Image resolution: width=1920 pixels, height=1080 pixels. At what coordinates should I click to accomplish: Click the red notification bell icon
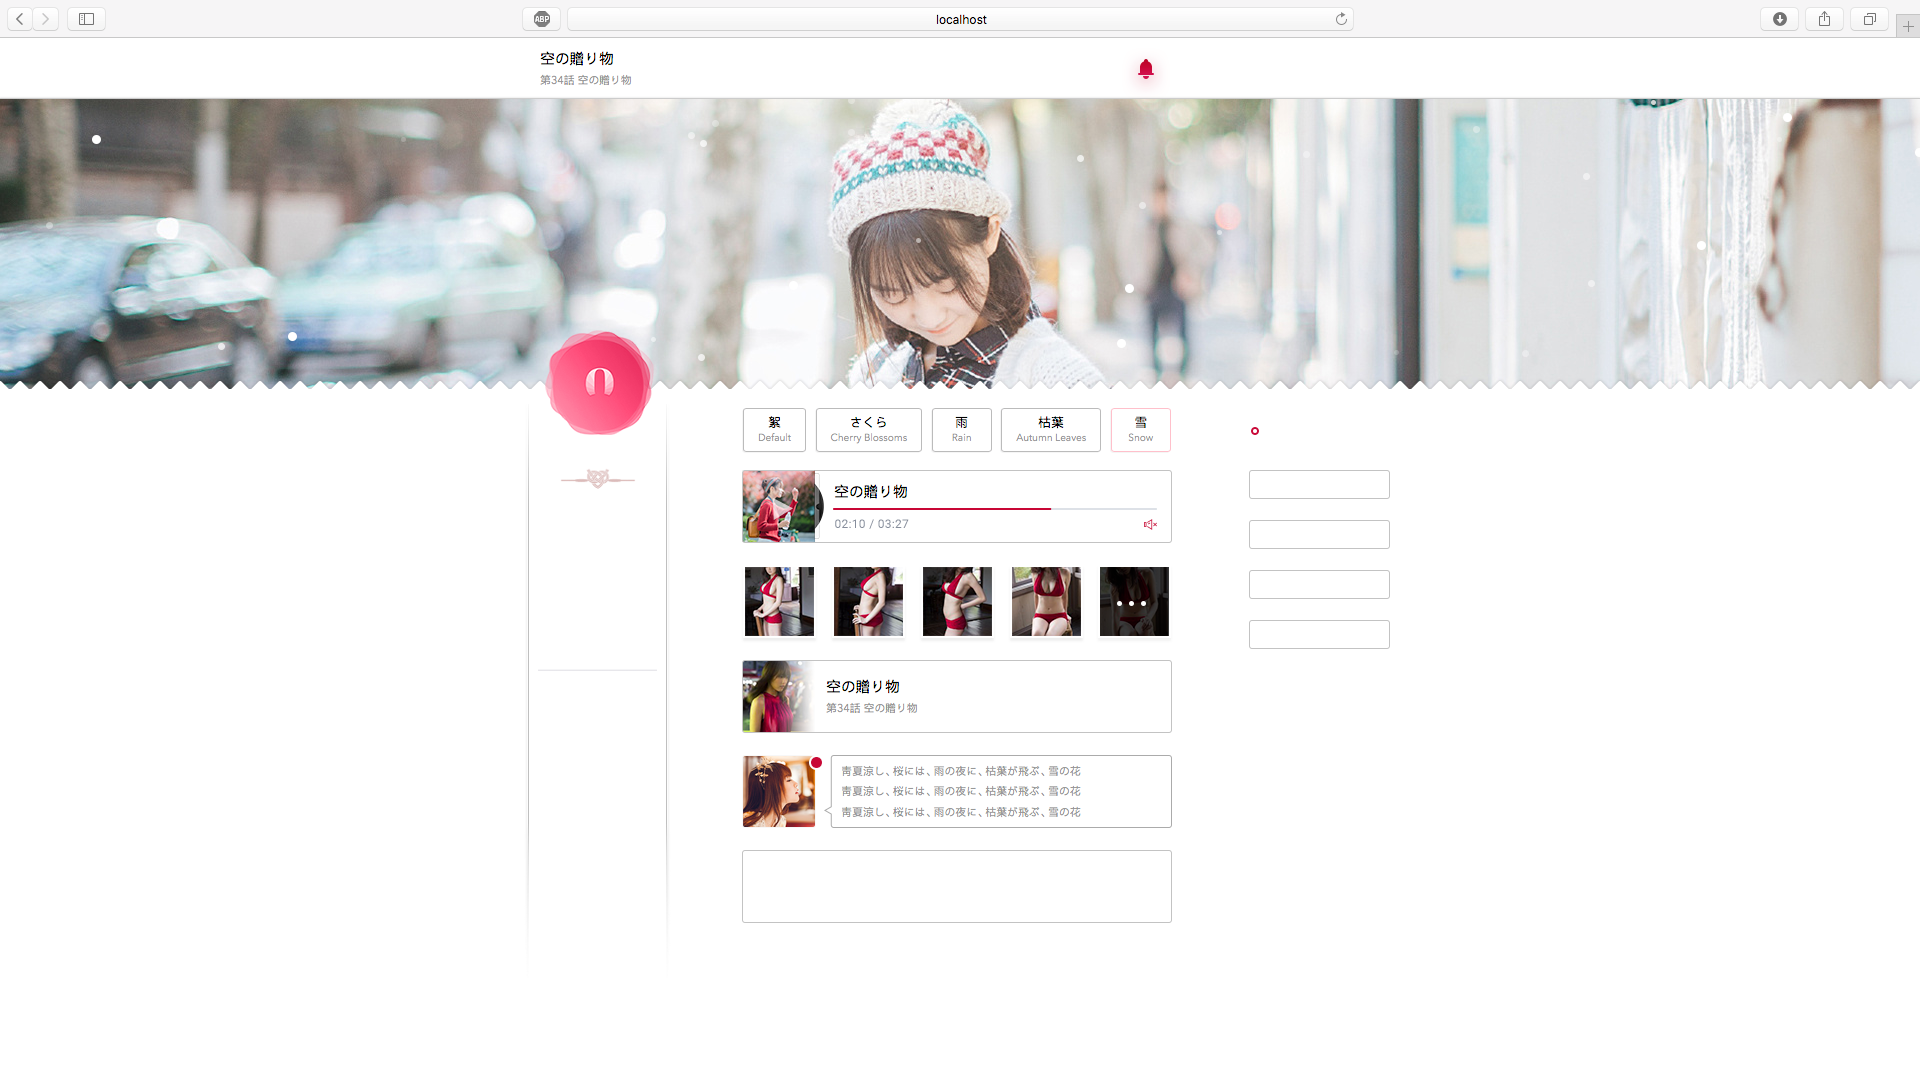click(x=1146, y=69)
